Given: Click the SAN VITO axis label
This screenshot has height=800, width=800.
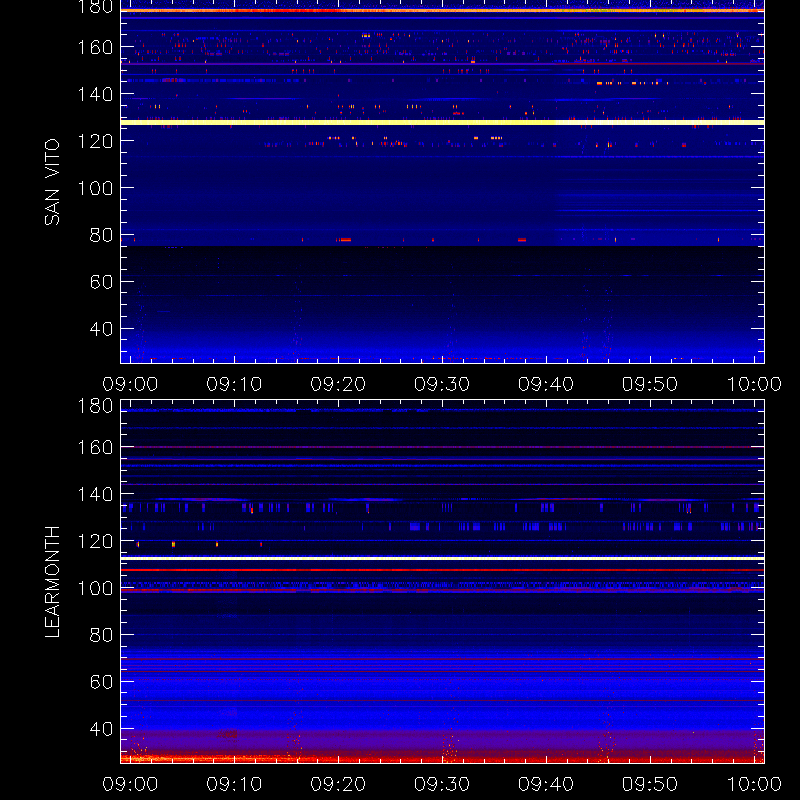Looking at the screenshot, I should click(52, 182).
